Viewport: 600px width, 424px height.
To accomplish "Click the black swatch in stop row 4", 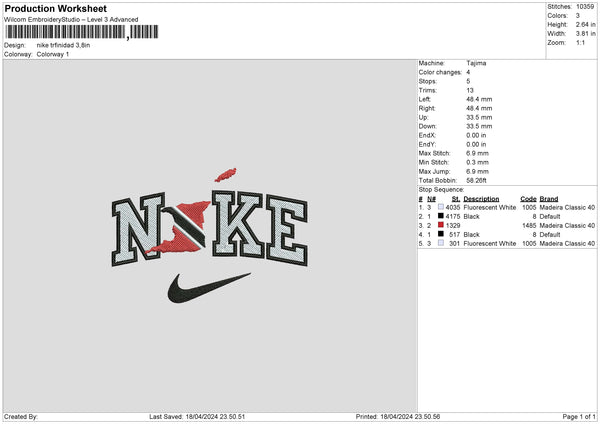I will (441, 234).
